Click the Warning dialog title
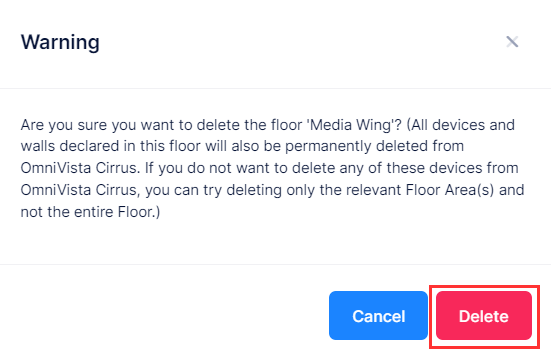The image size is (551, 362). point(60,42)
